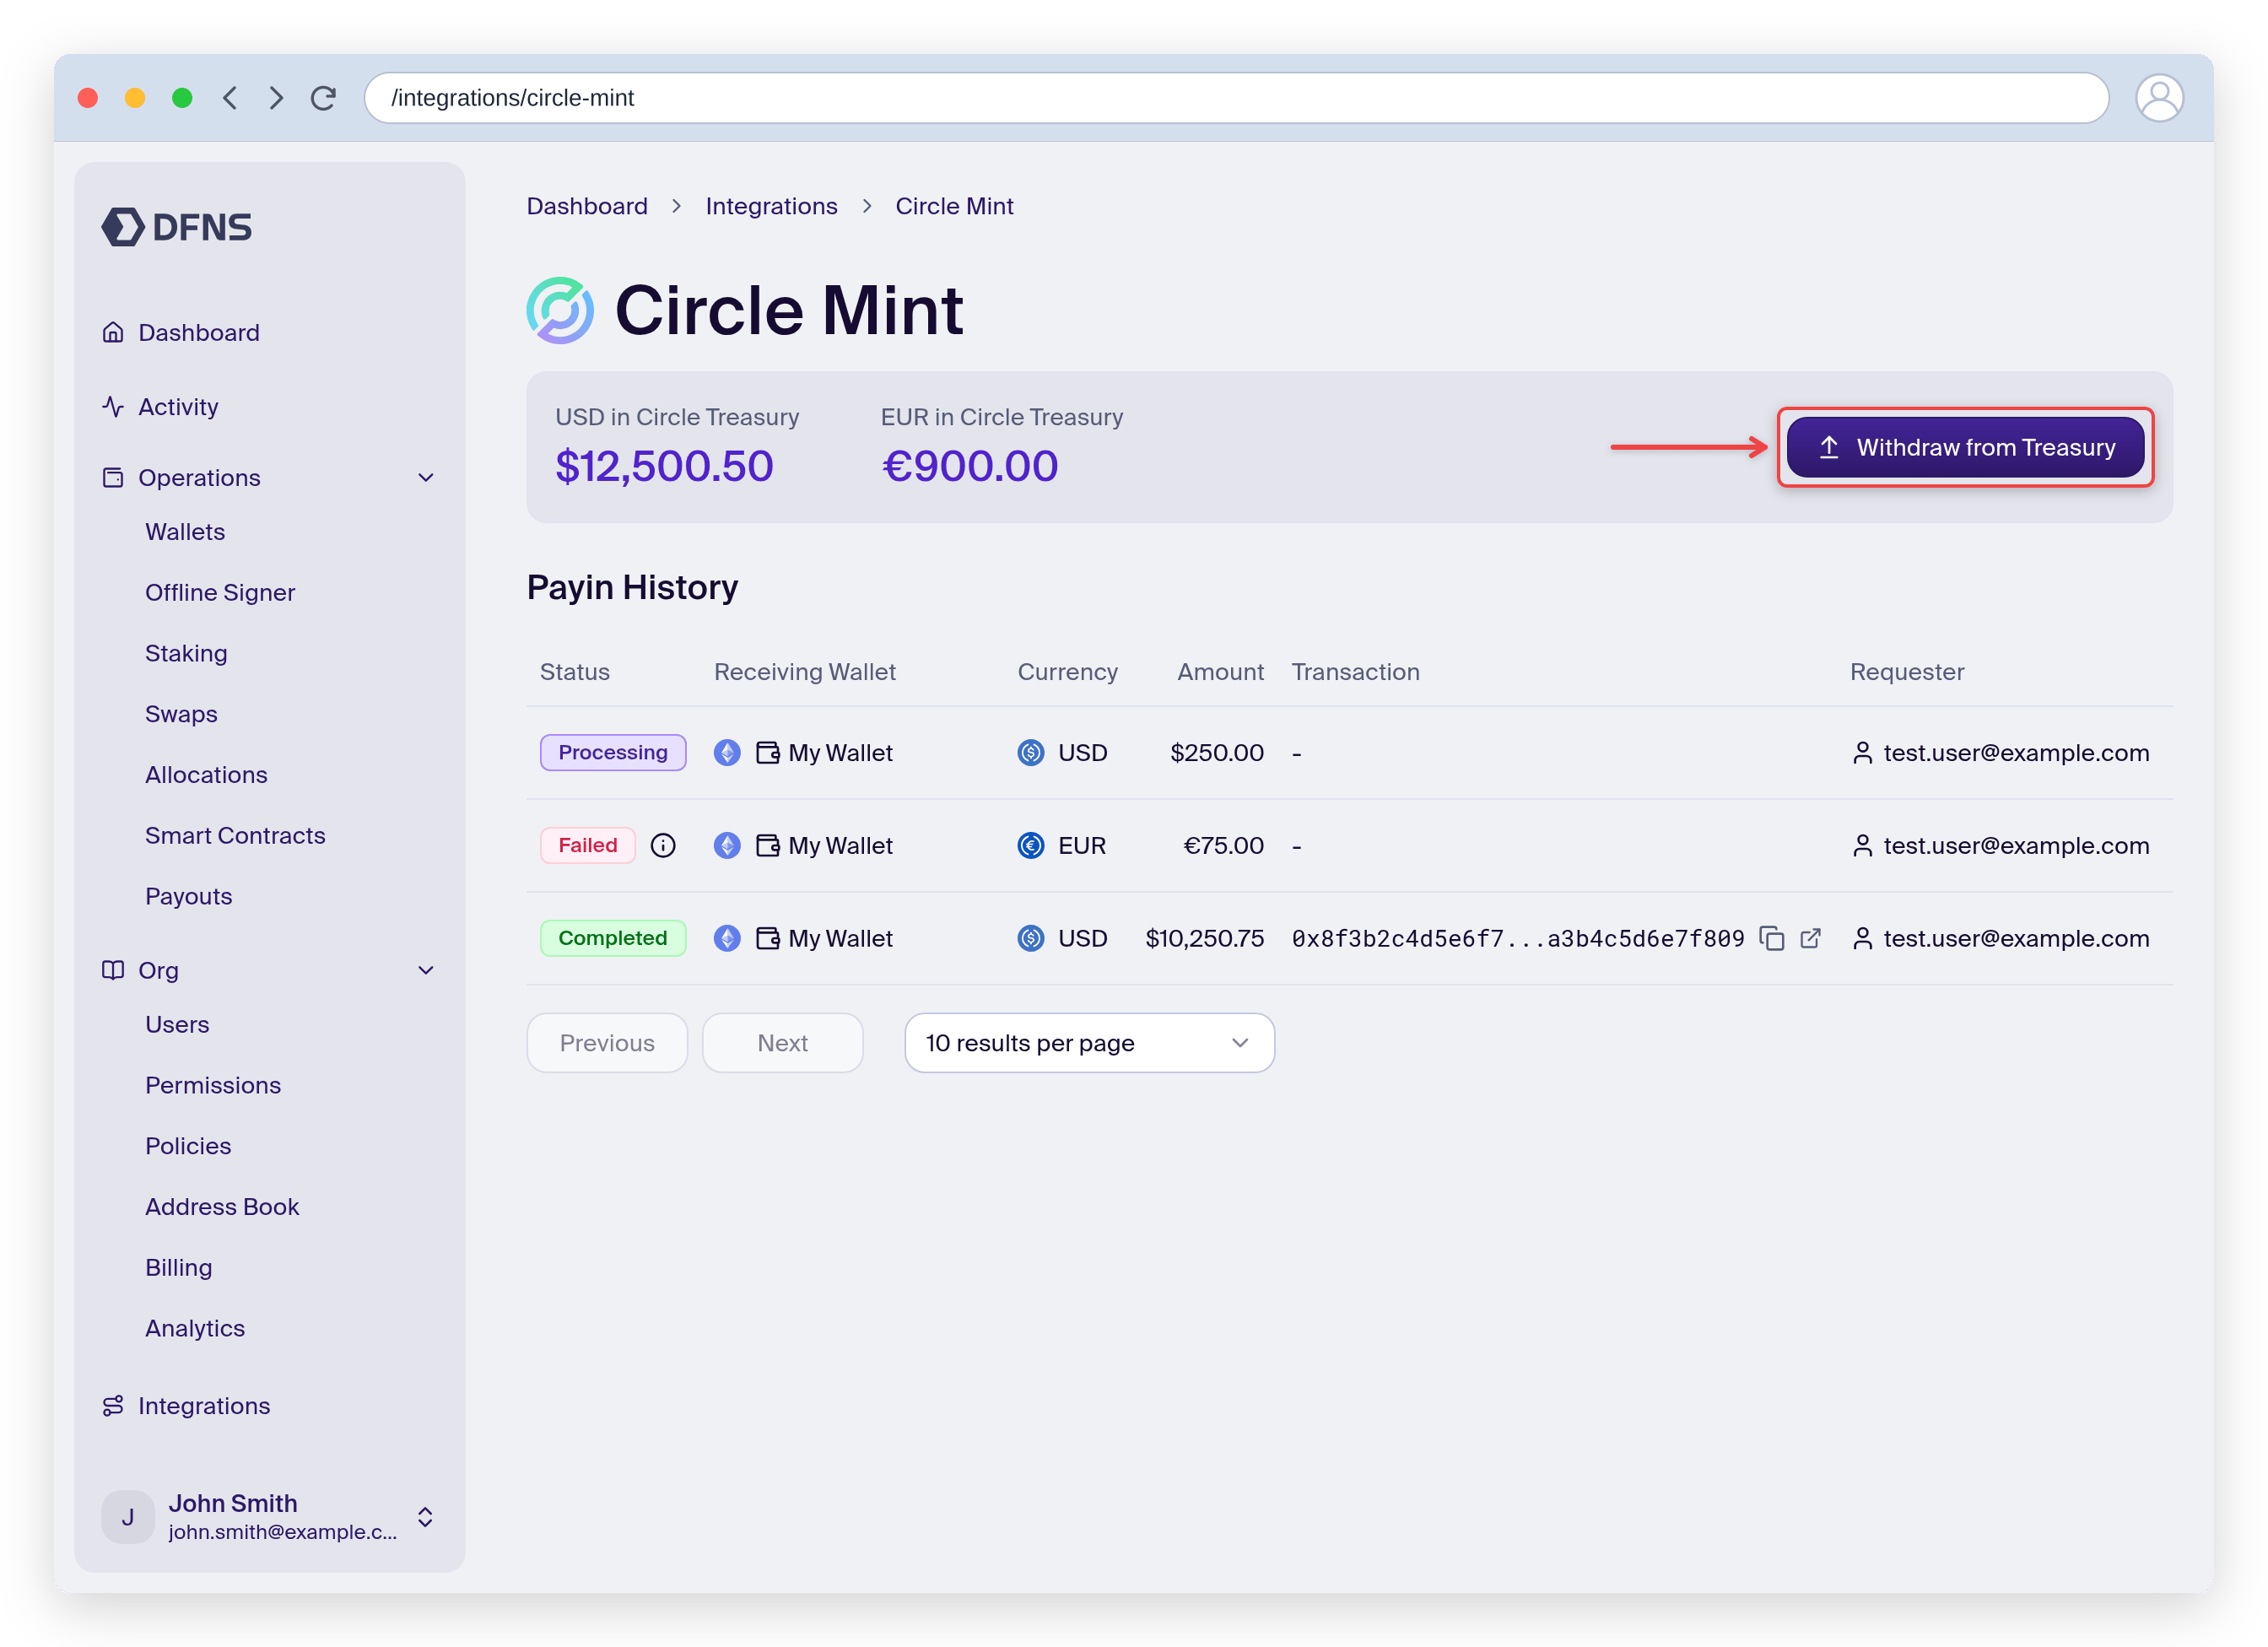Click the Processing status badge
Screen dimensions: 2268x1647
pyautogui.click(x=613, y=753)
